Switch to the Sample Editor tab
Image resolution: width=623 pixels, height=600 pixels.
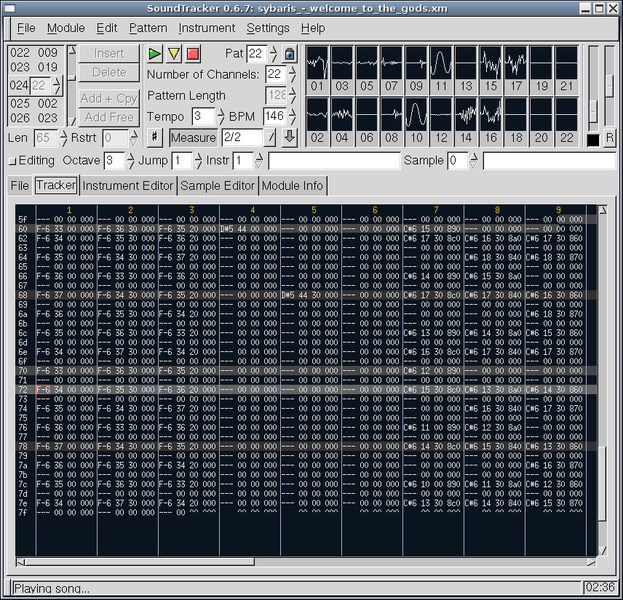(x=218, y=186)
